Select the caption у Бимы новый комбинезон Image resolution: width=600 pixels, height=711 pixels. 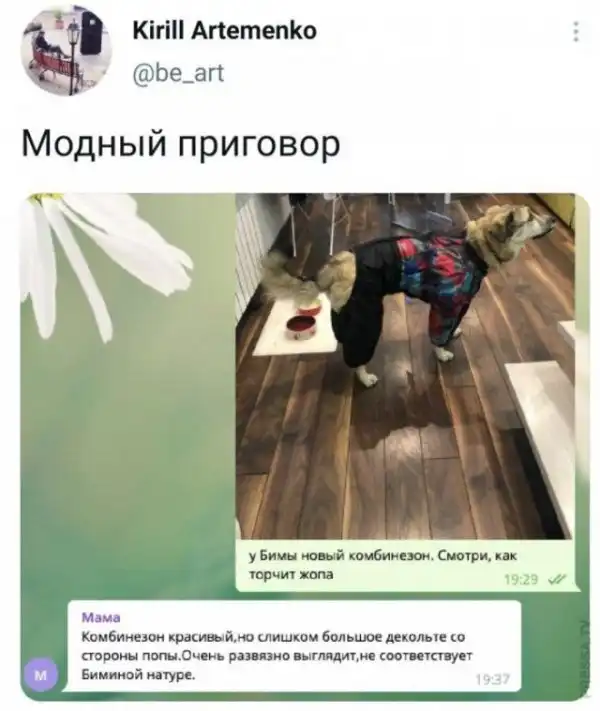(x=383, y=565)
